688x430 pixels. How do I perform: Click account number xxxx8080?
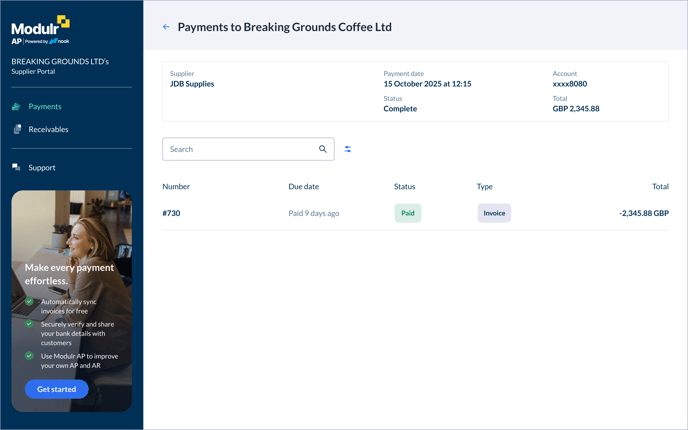(570, 84)
